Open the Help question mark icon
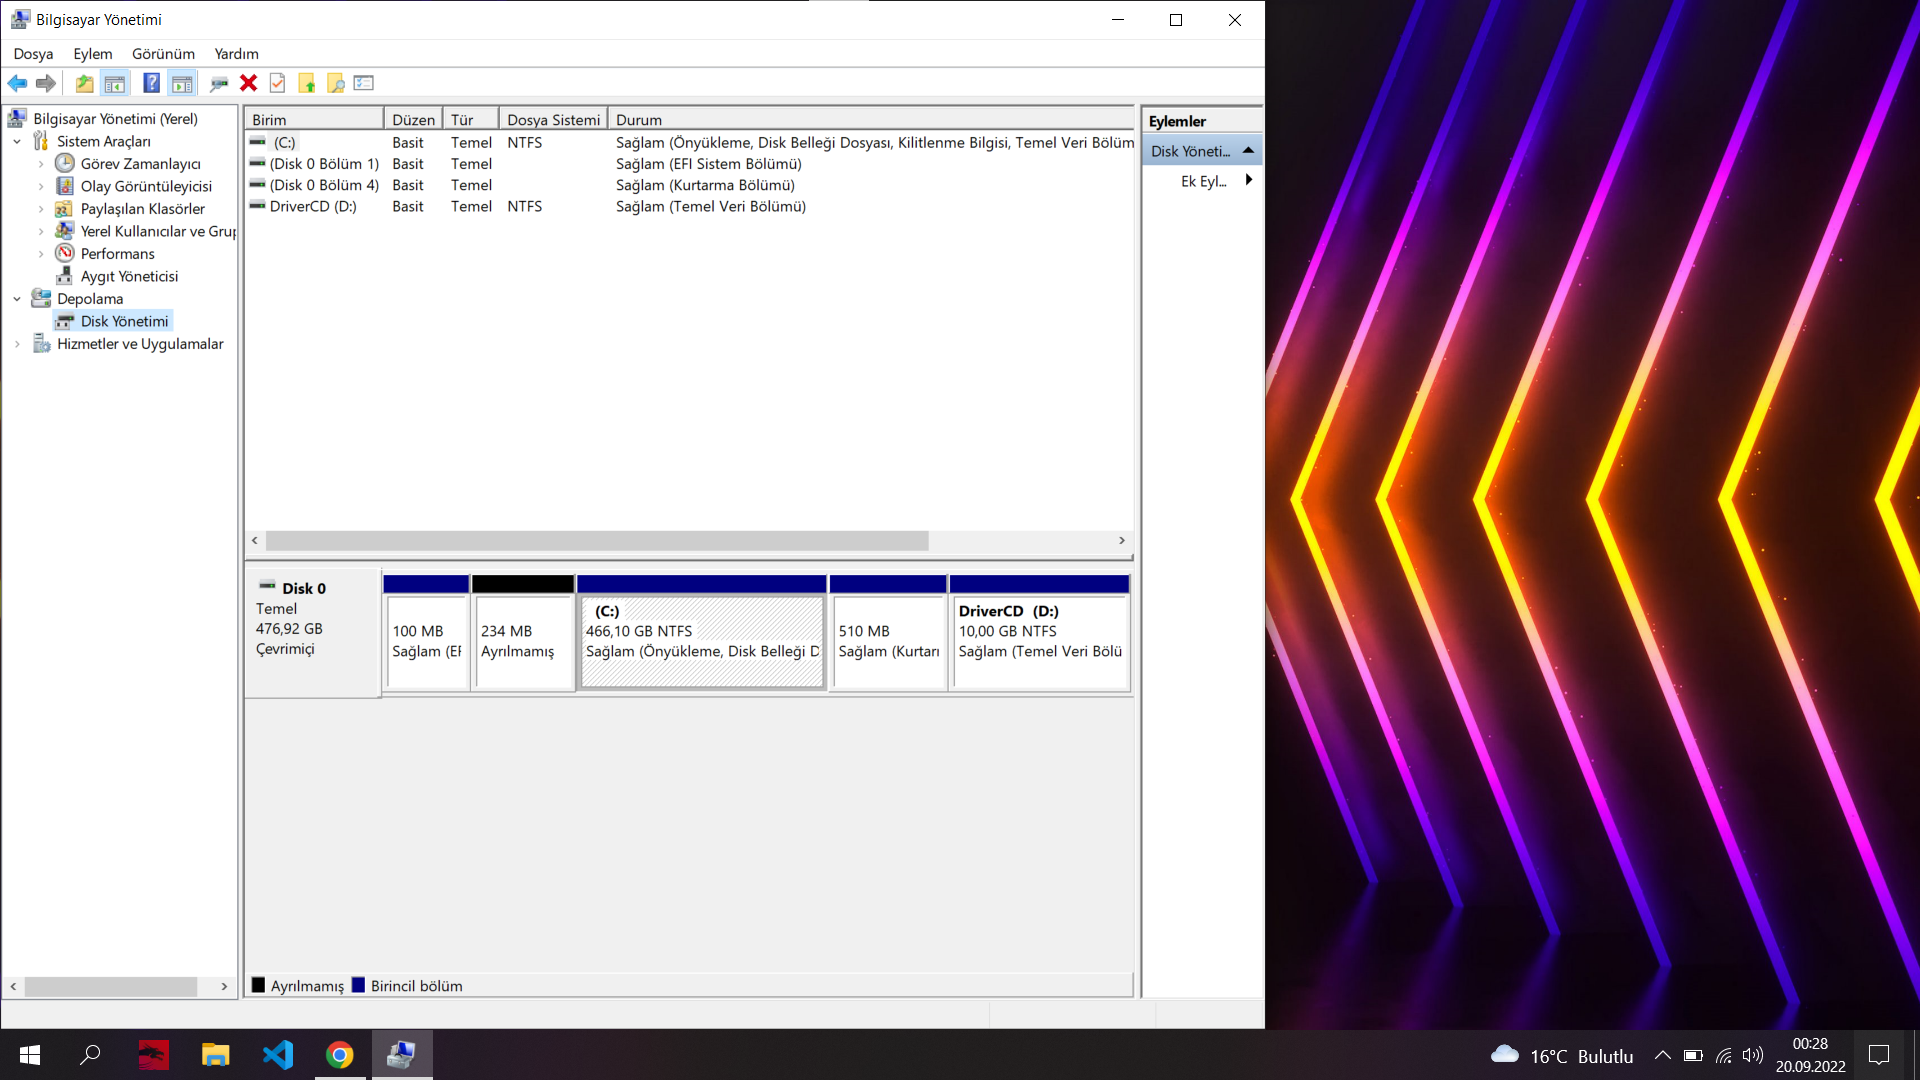Viewport: 1920px width, 1080px height. pyautogui.click(x=151, y=83)
